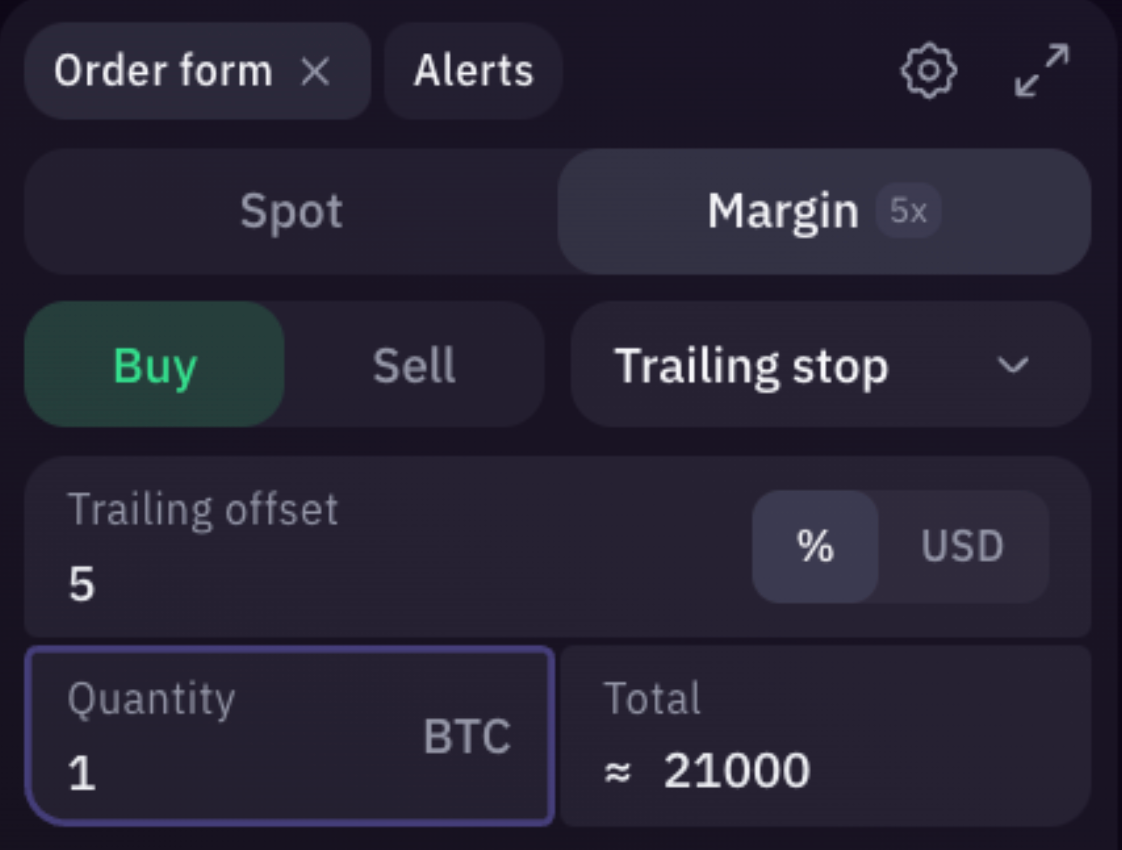Click the BTC unit label in Quantity

(467, 737)
